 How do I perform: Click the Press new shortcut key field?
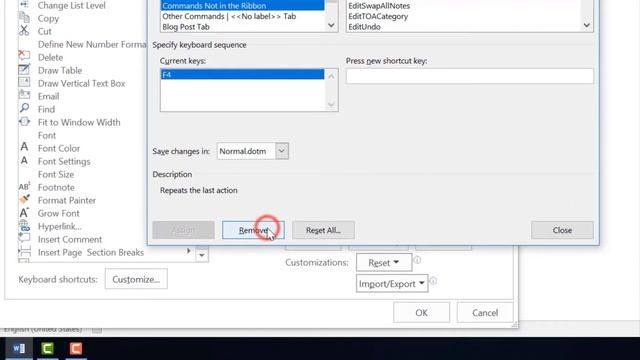pyautogui.click(x=469, y=76)
